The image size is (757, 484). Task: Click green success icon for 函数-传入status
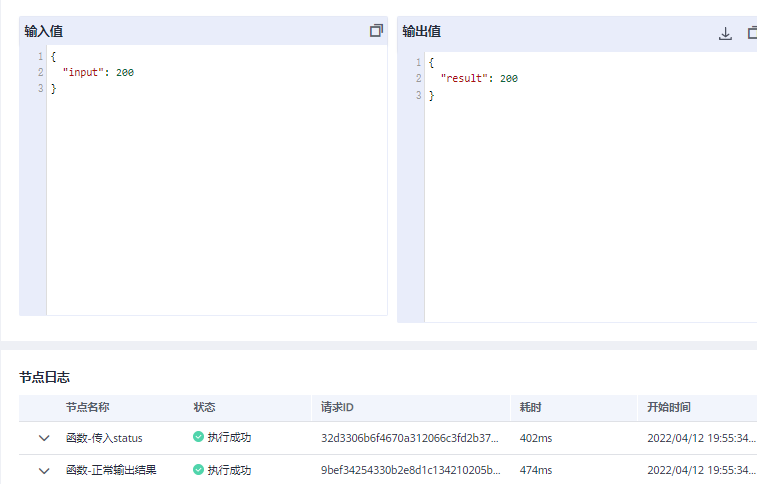pos(198,438)
